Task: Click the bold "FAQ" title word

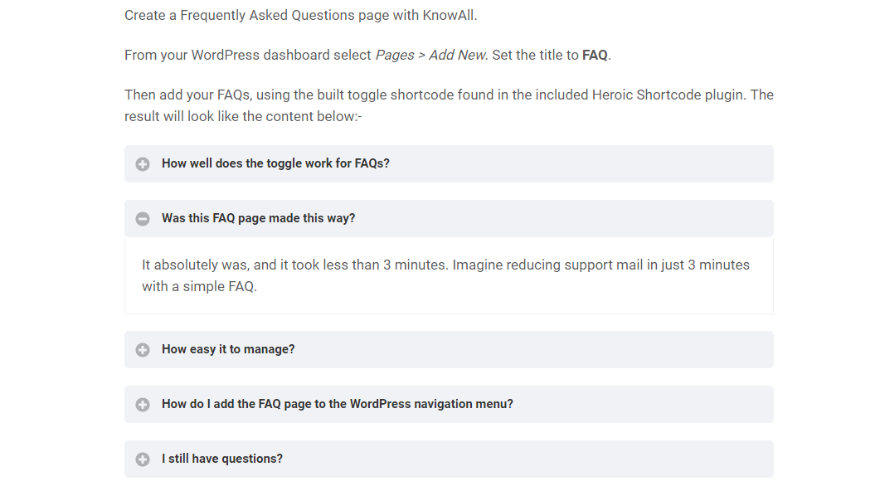Action: click(x=594, y=55)
